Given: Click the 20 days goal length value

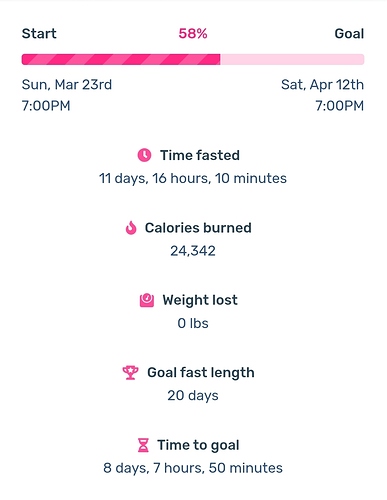Looking at the screenshot, I should coord(193,396).
